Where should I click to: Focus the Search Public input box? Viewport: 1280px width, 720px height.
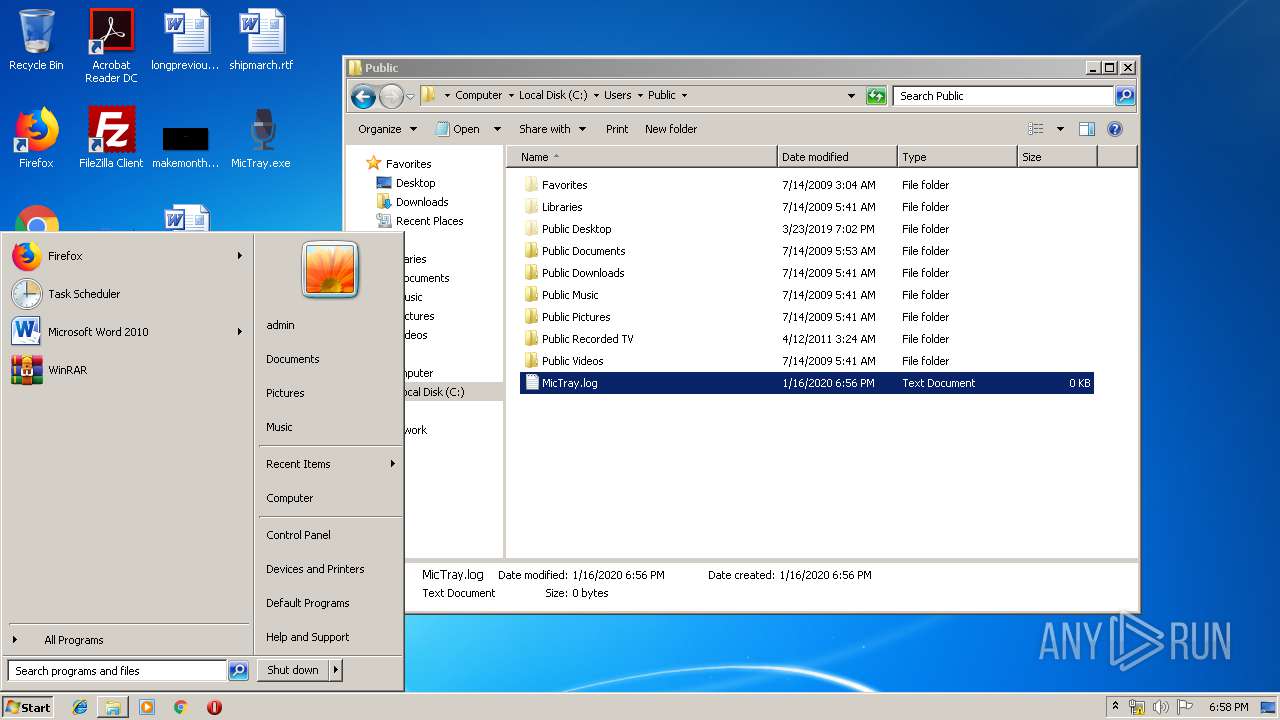point(1003,96)
